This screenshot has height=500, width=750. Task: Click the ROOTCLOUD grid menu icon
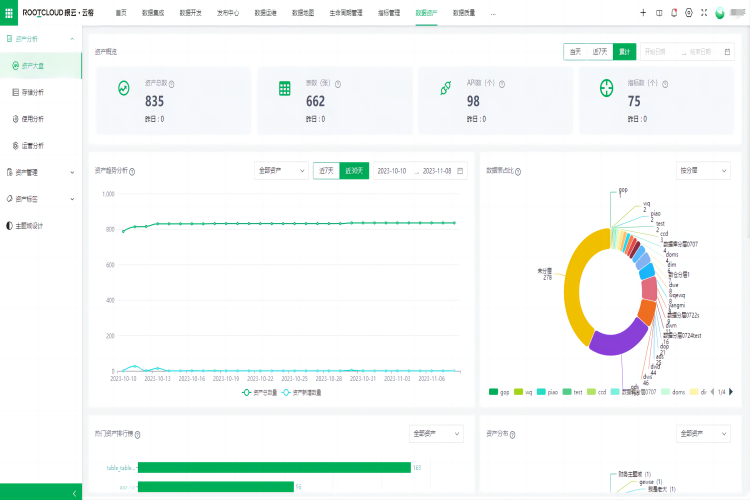point(9,12)
